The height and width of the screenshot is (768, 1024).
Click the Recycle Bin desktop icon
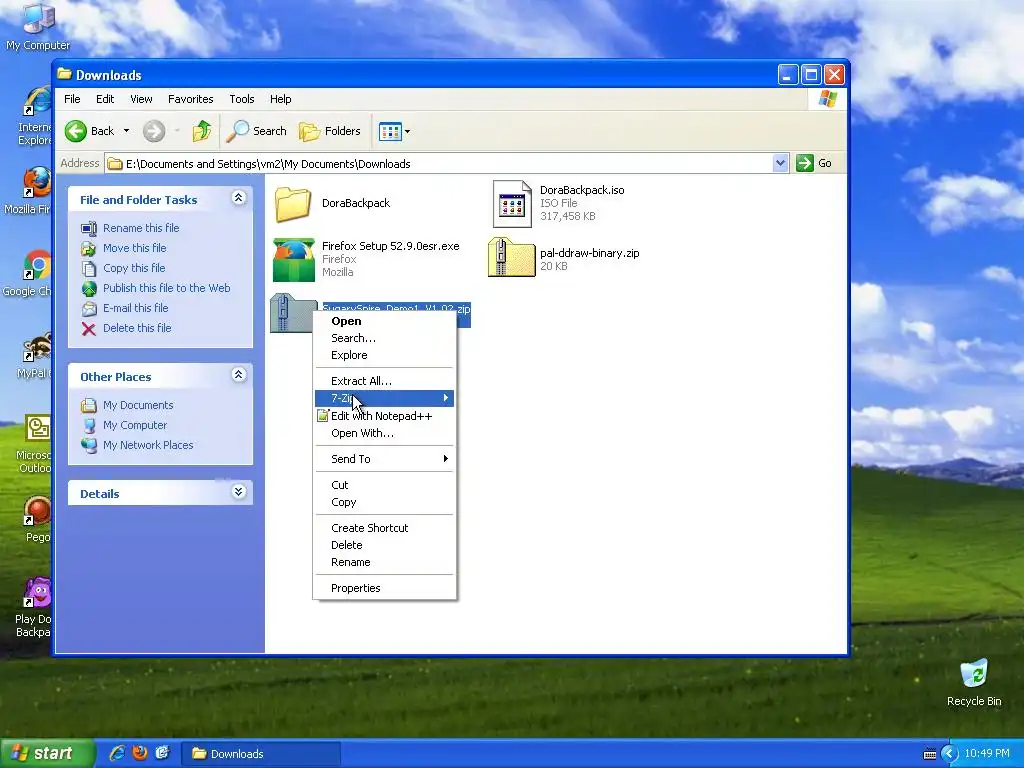point(974,674)
